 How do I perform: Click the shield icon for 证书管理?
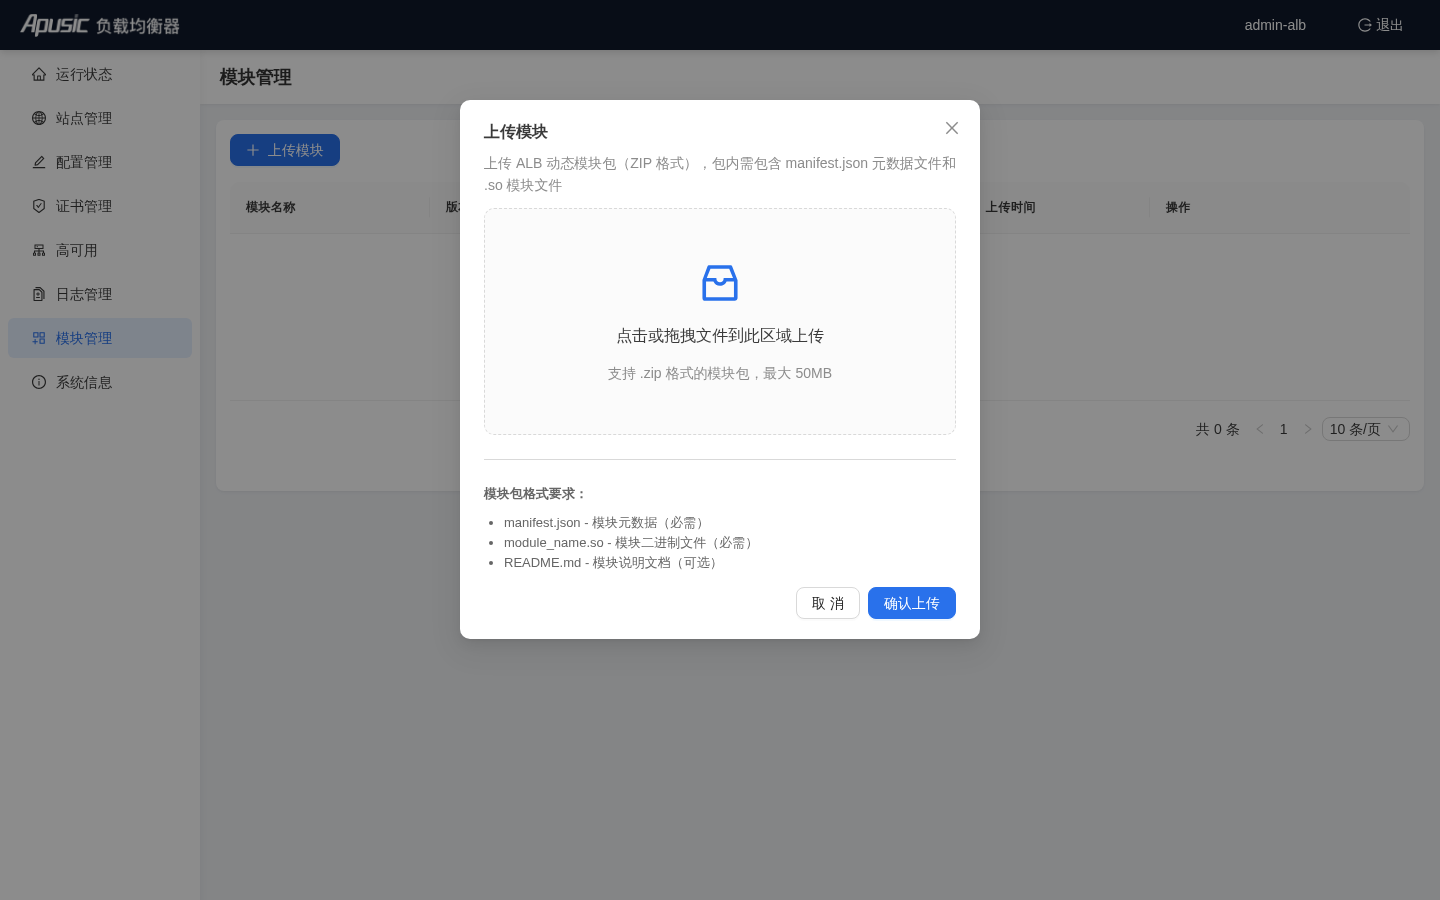(x=39, y=206)
